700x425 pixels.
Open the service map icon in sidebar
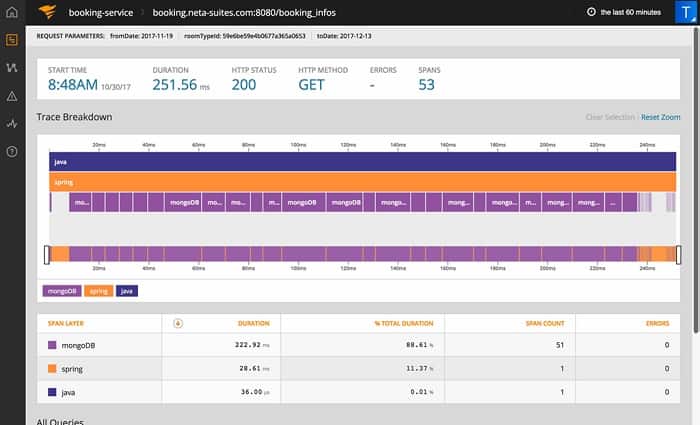coord(12,68)
